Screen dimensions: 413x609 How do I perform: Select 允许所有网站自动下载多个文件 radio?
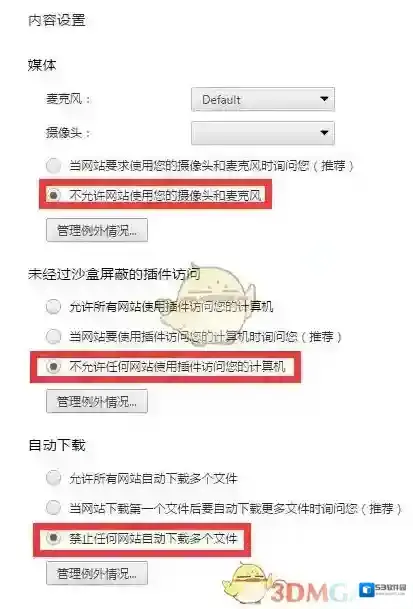click(54, 478)
